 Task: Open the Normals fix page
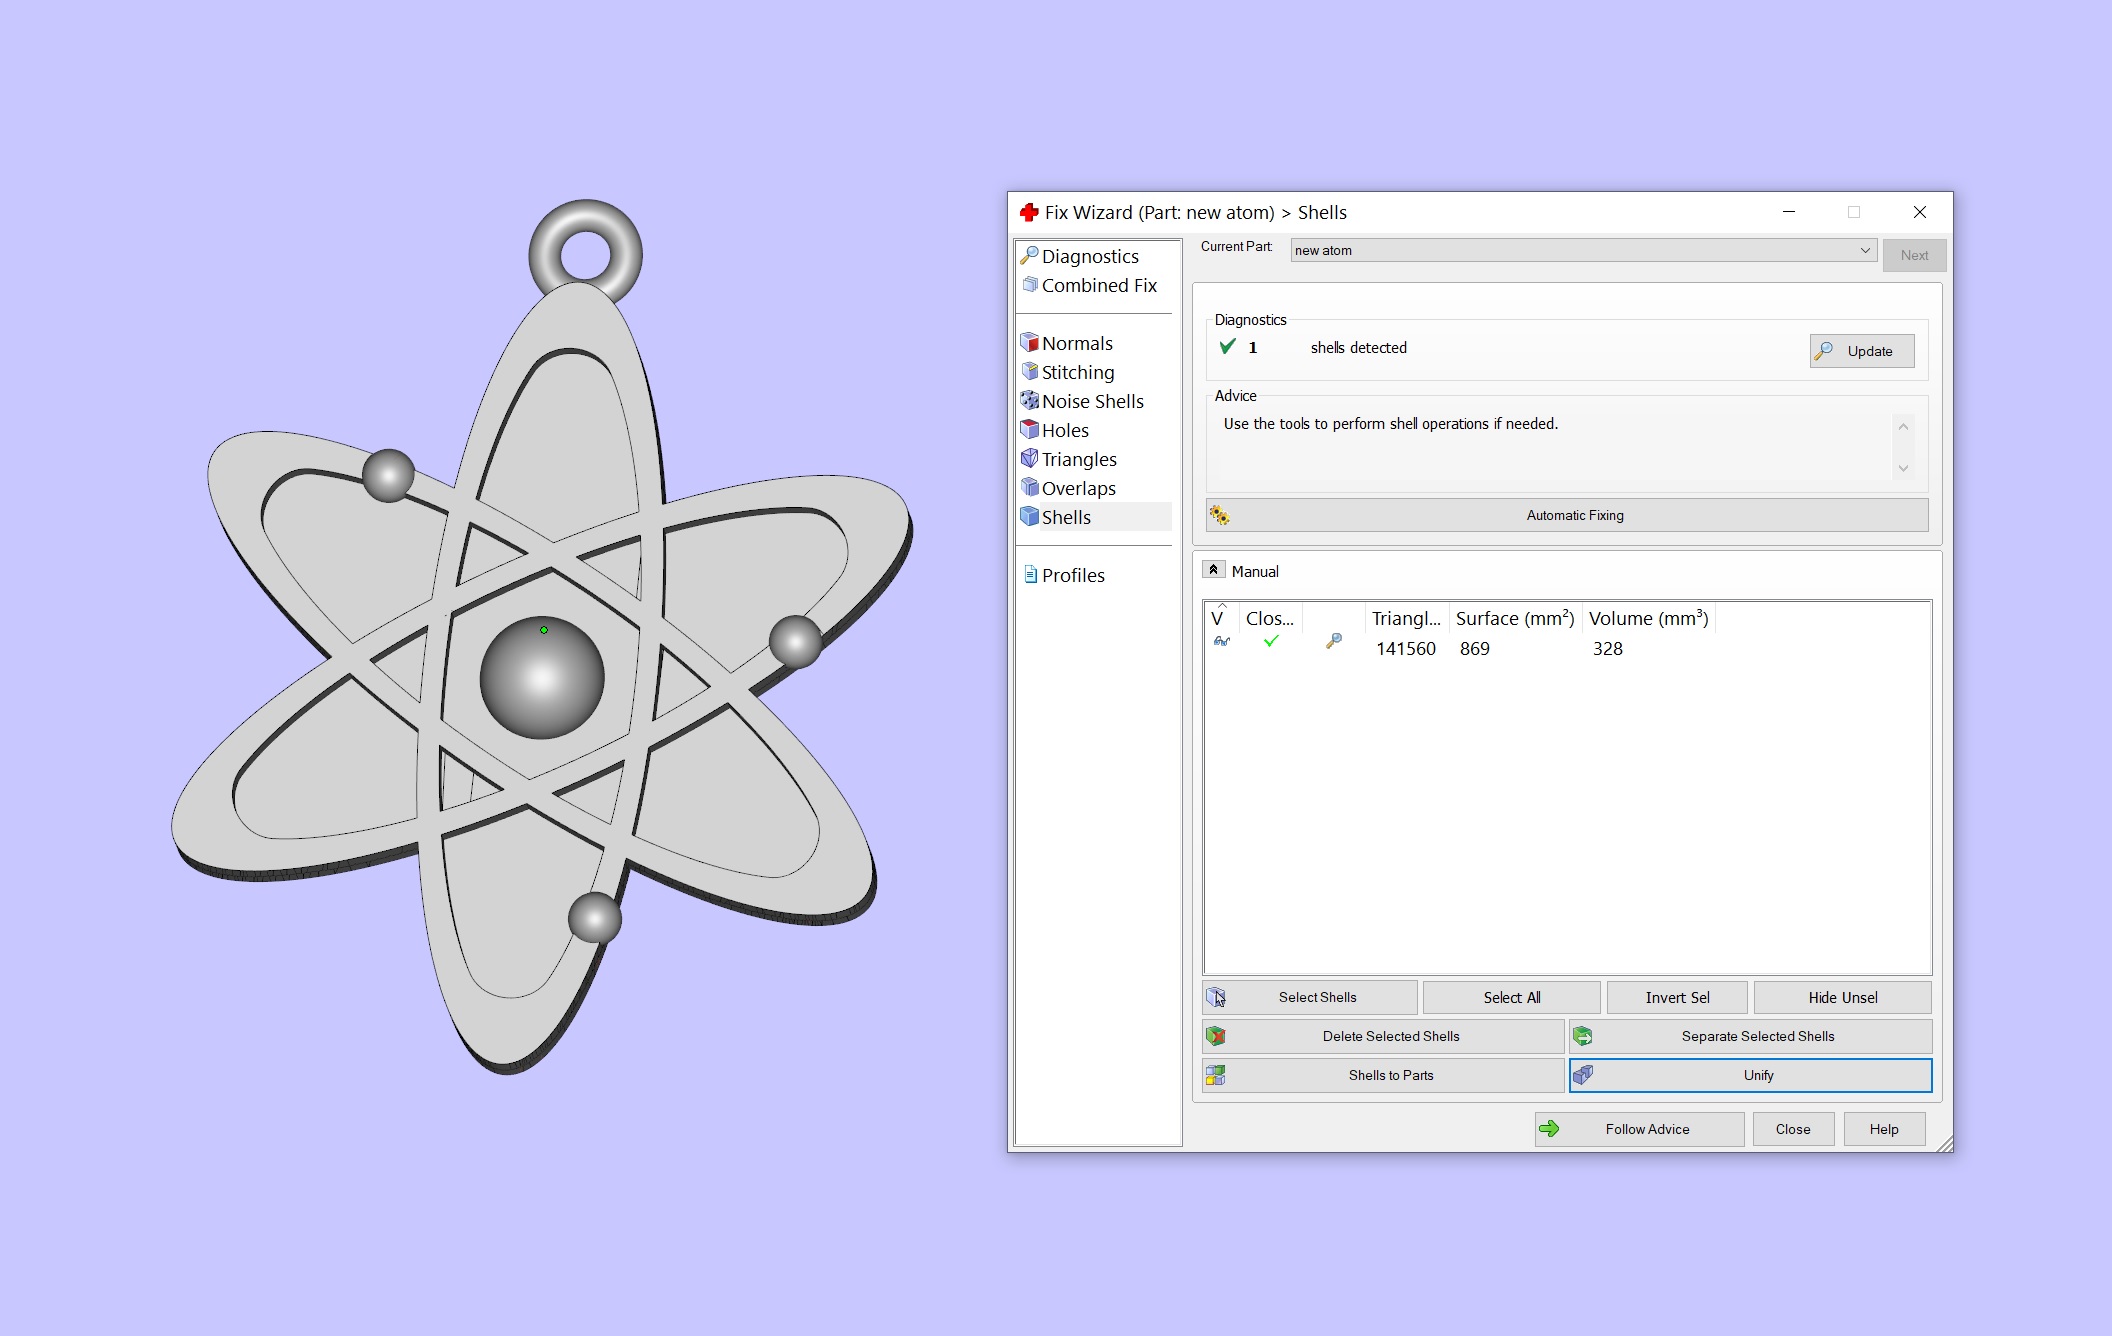tap(1076, 343)
